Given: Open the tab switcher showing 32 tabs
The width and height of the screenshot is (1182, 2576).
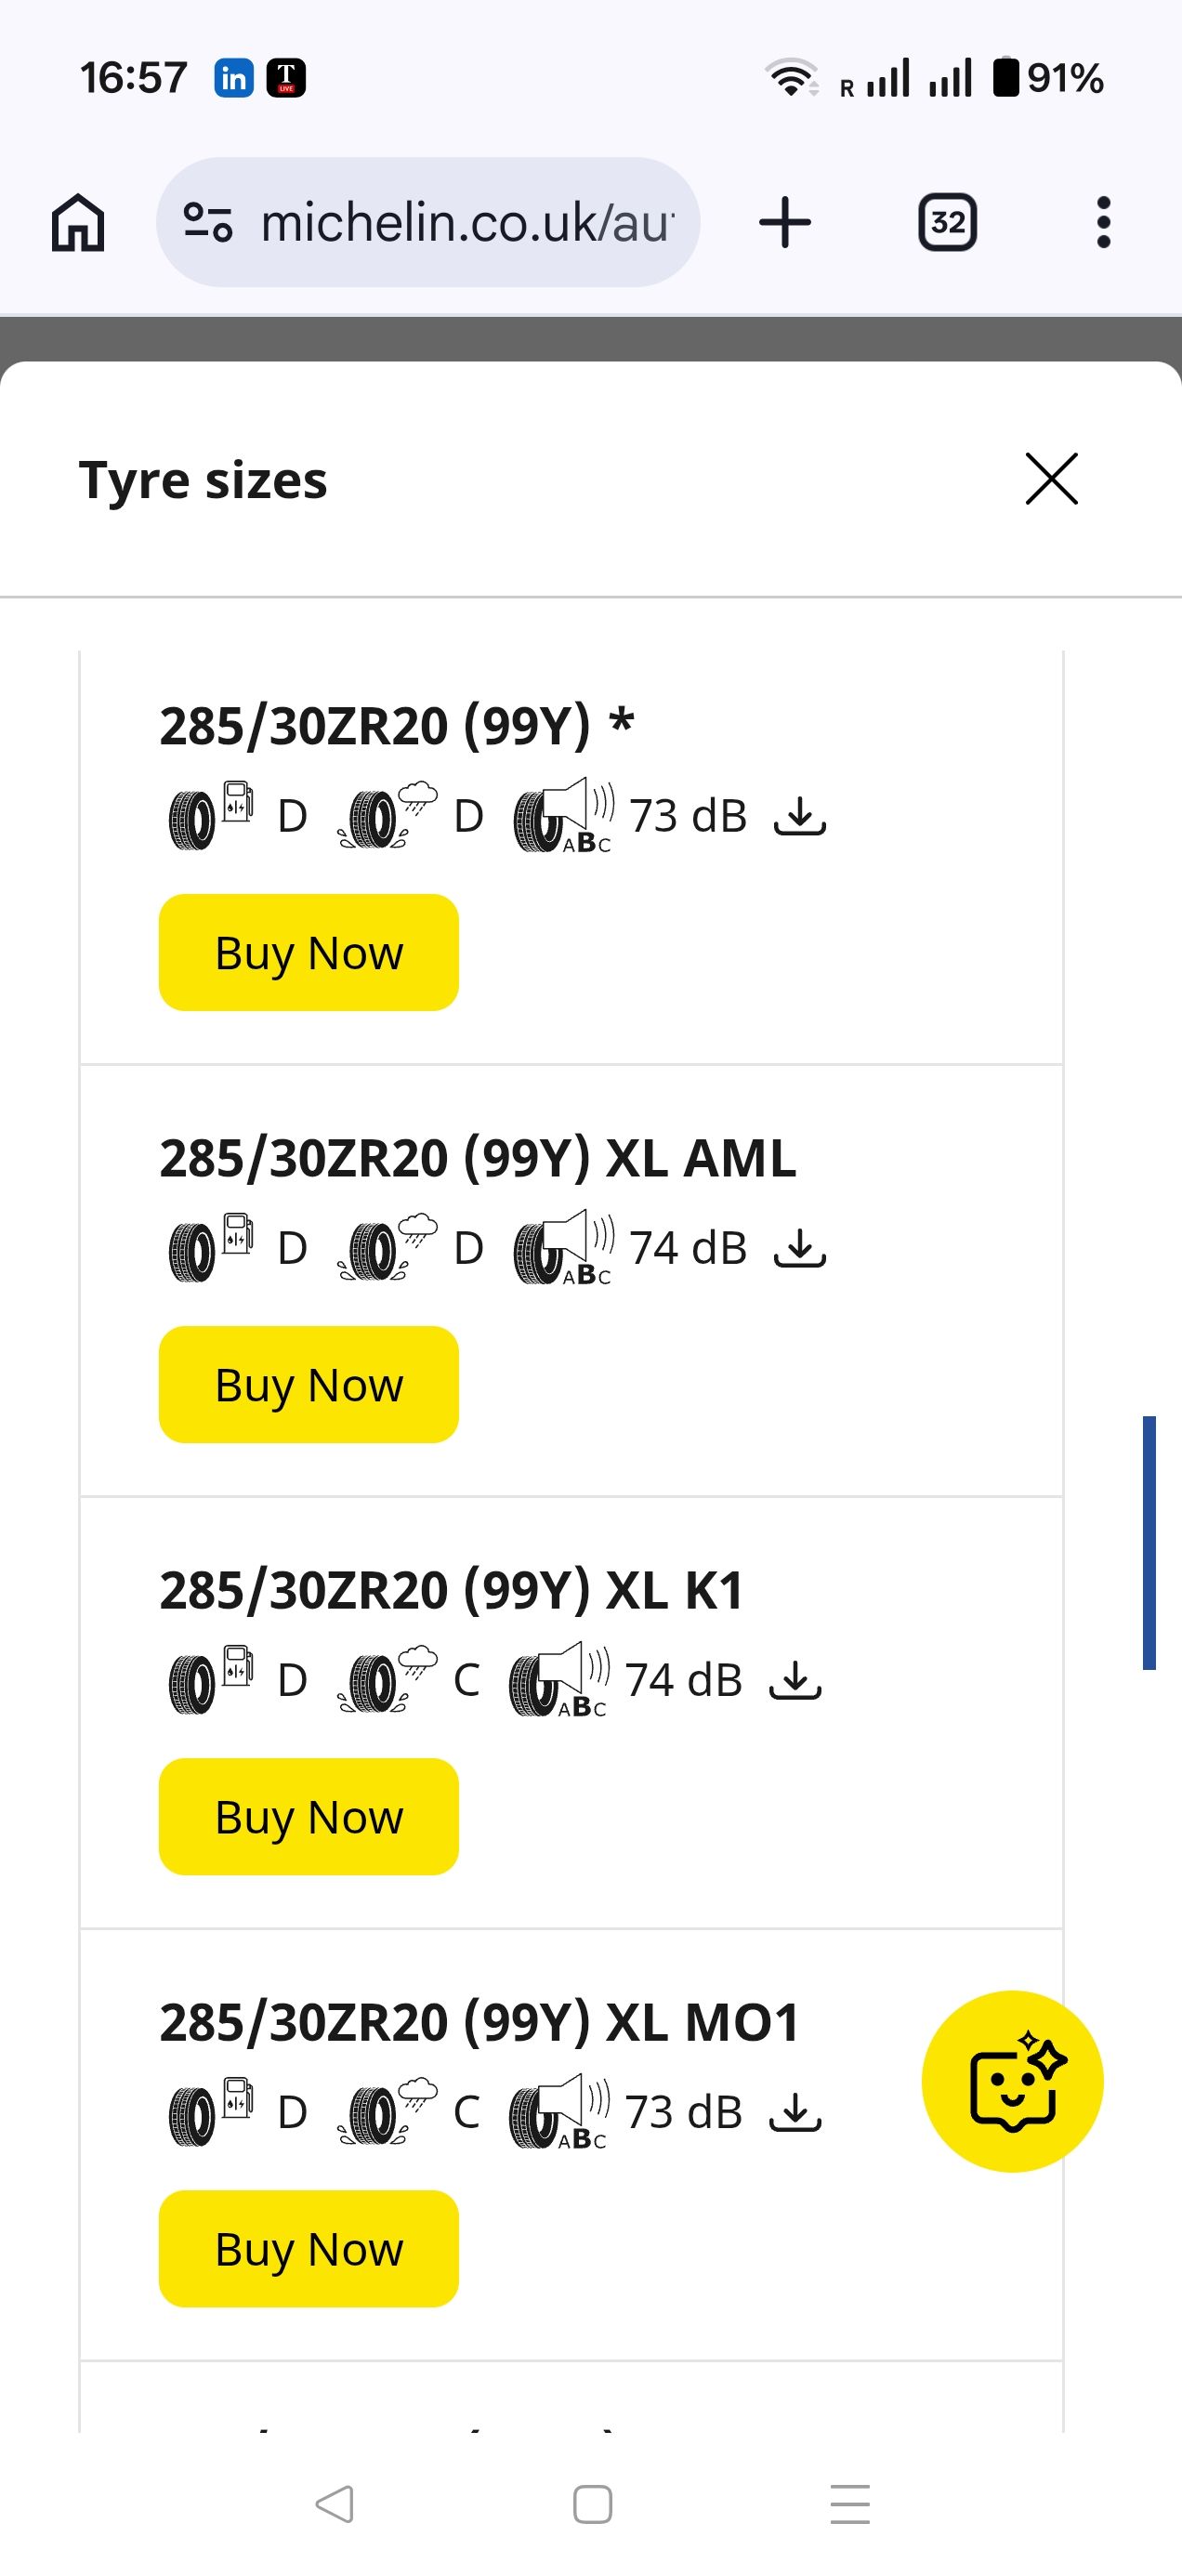Looking at the screenshot, I should point(947,222).
